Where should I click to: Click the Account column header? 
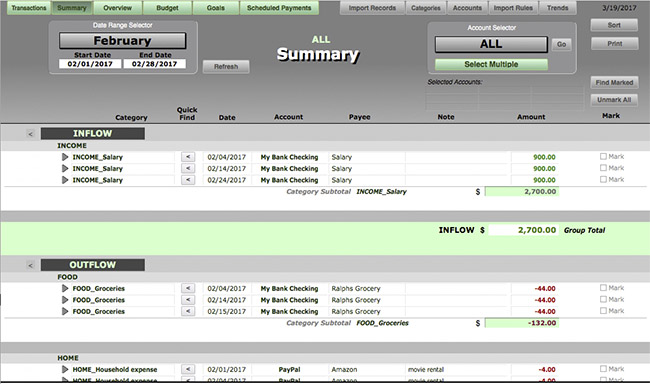[289, 117]
